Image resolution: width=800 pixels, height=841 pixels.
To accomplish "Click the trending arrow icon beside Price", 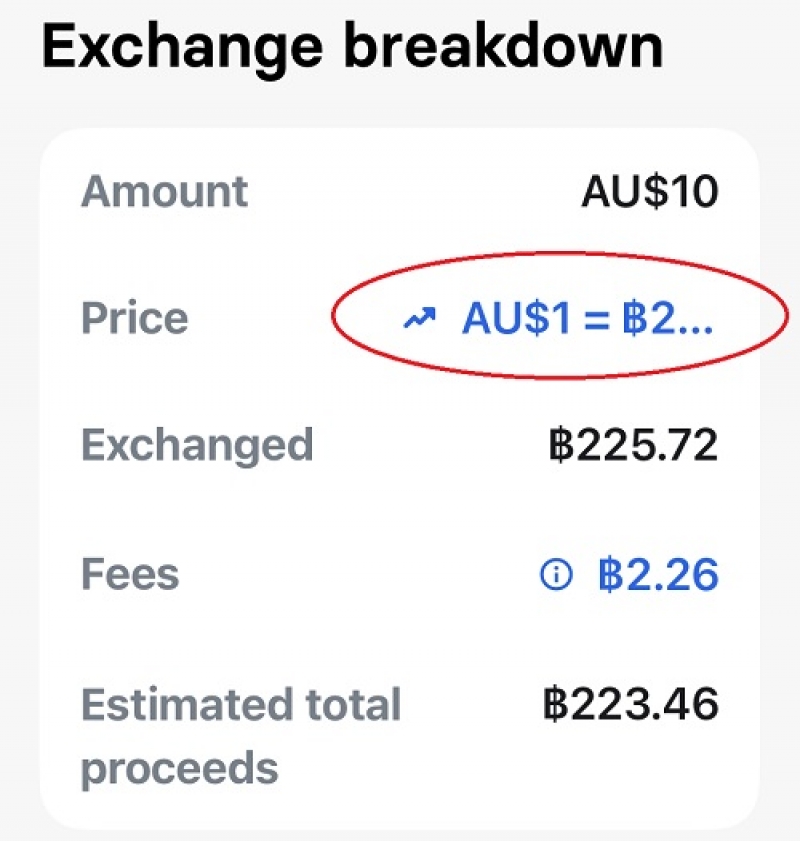I will point(419,319).
